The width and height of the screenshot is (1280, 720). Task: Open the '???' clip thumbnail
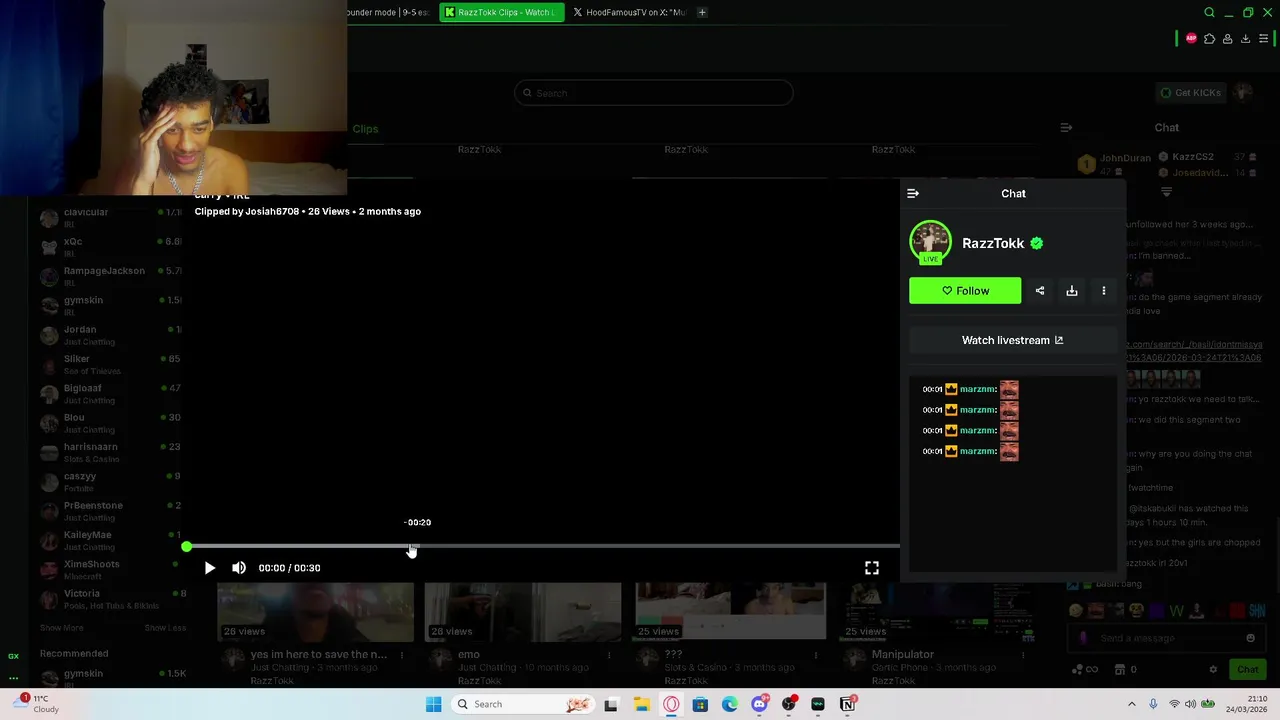pyautogui.click(x=730, y=613)
